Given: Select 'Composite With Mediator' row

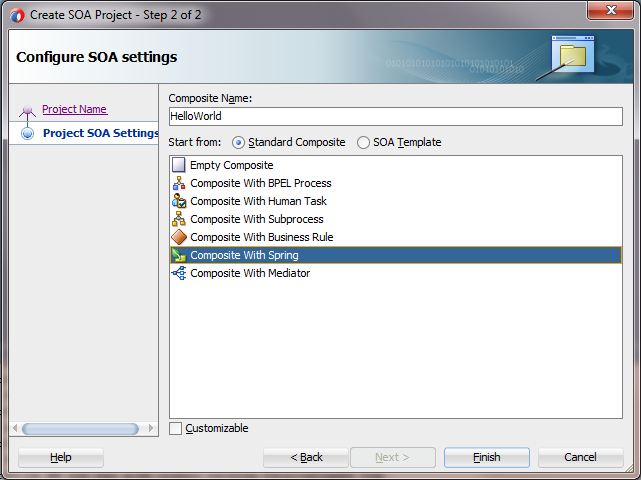Looking at the screenshot, I should tap(396, 273).
